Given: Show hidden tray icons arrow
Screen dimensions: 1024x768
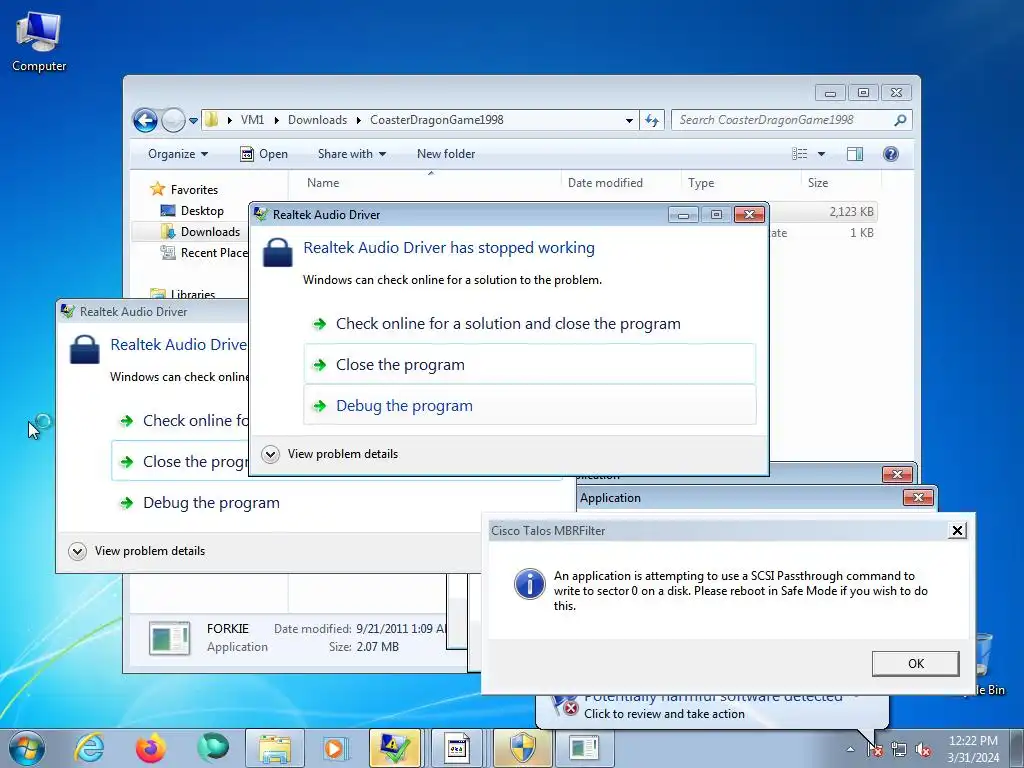Looking at the screenshot, I should point(850,749).
